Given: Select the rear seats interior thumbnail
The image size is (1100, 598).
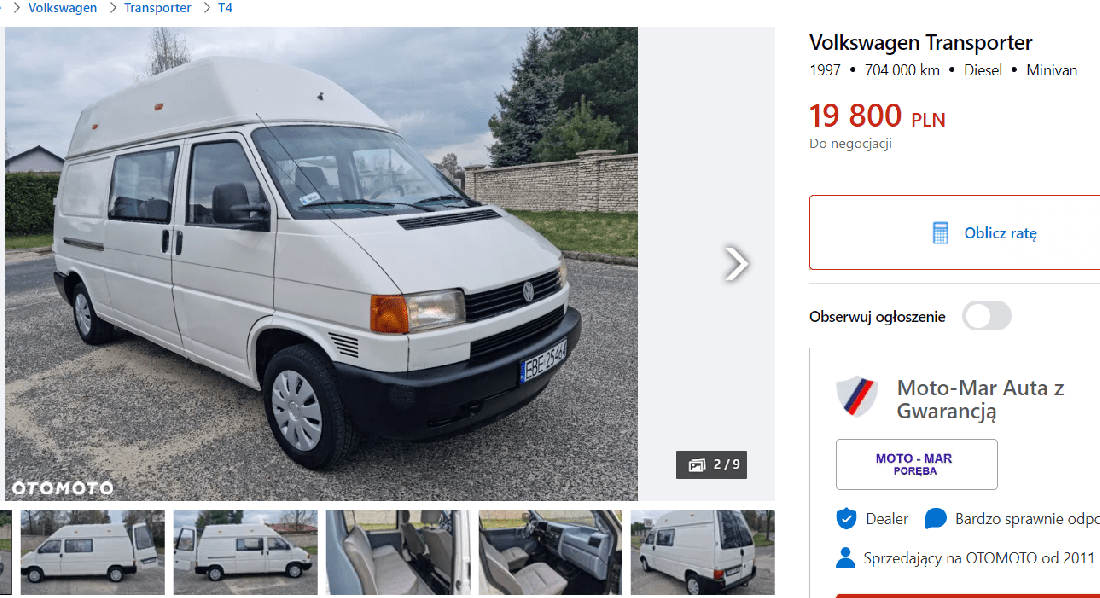Looking at the screenshot, I should tap(398, 552).
